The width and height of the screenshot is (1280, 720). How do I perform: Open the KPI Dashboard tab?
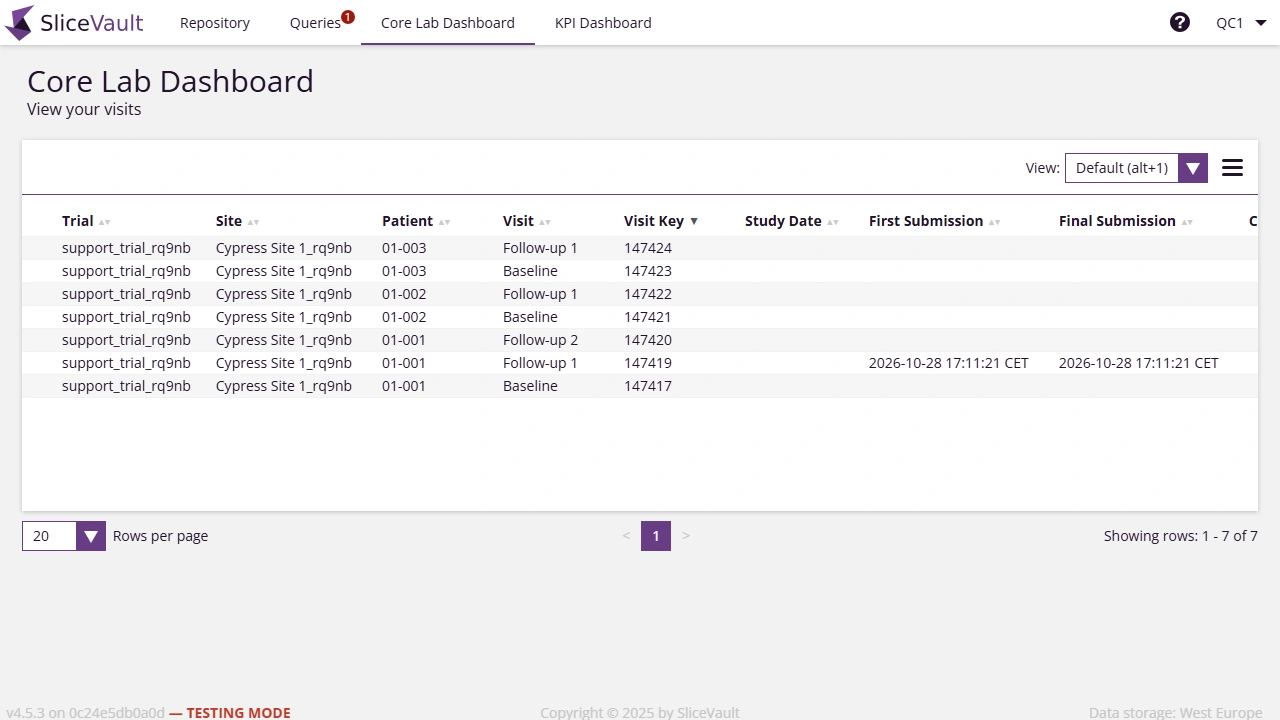[603, 22]
